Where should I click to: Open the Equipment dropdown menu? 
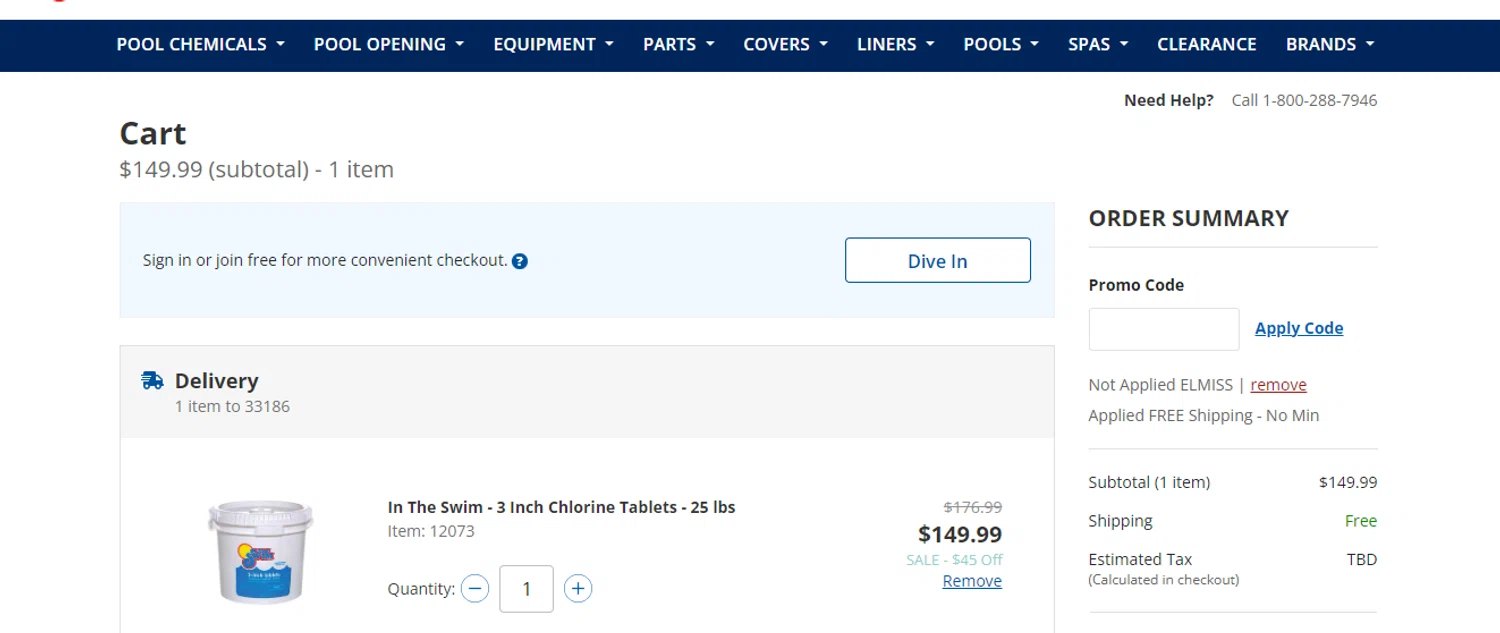point(553,45)
